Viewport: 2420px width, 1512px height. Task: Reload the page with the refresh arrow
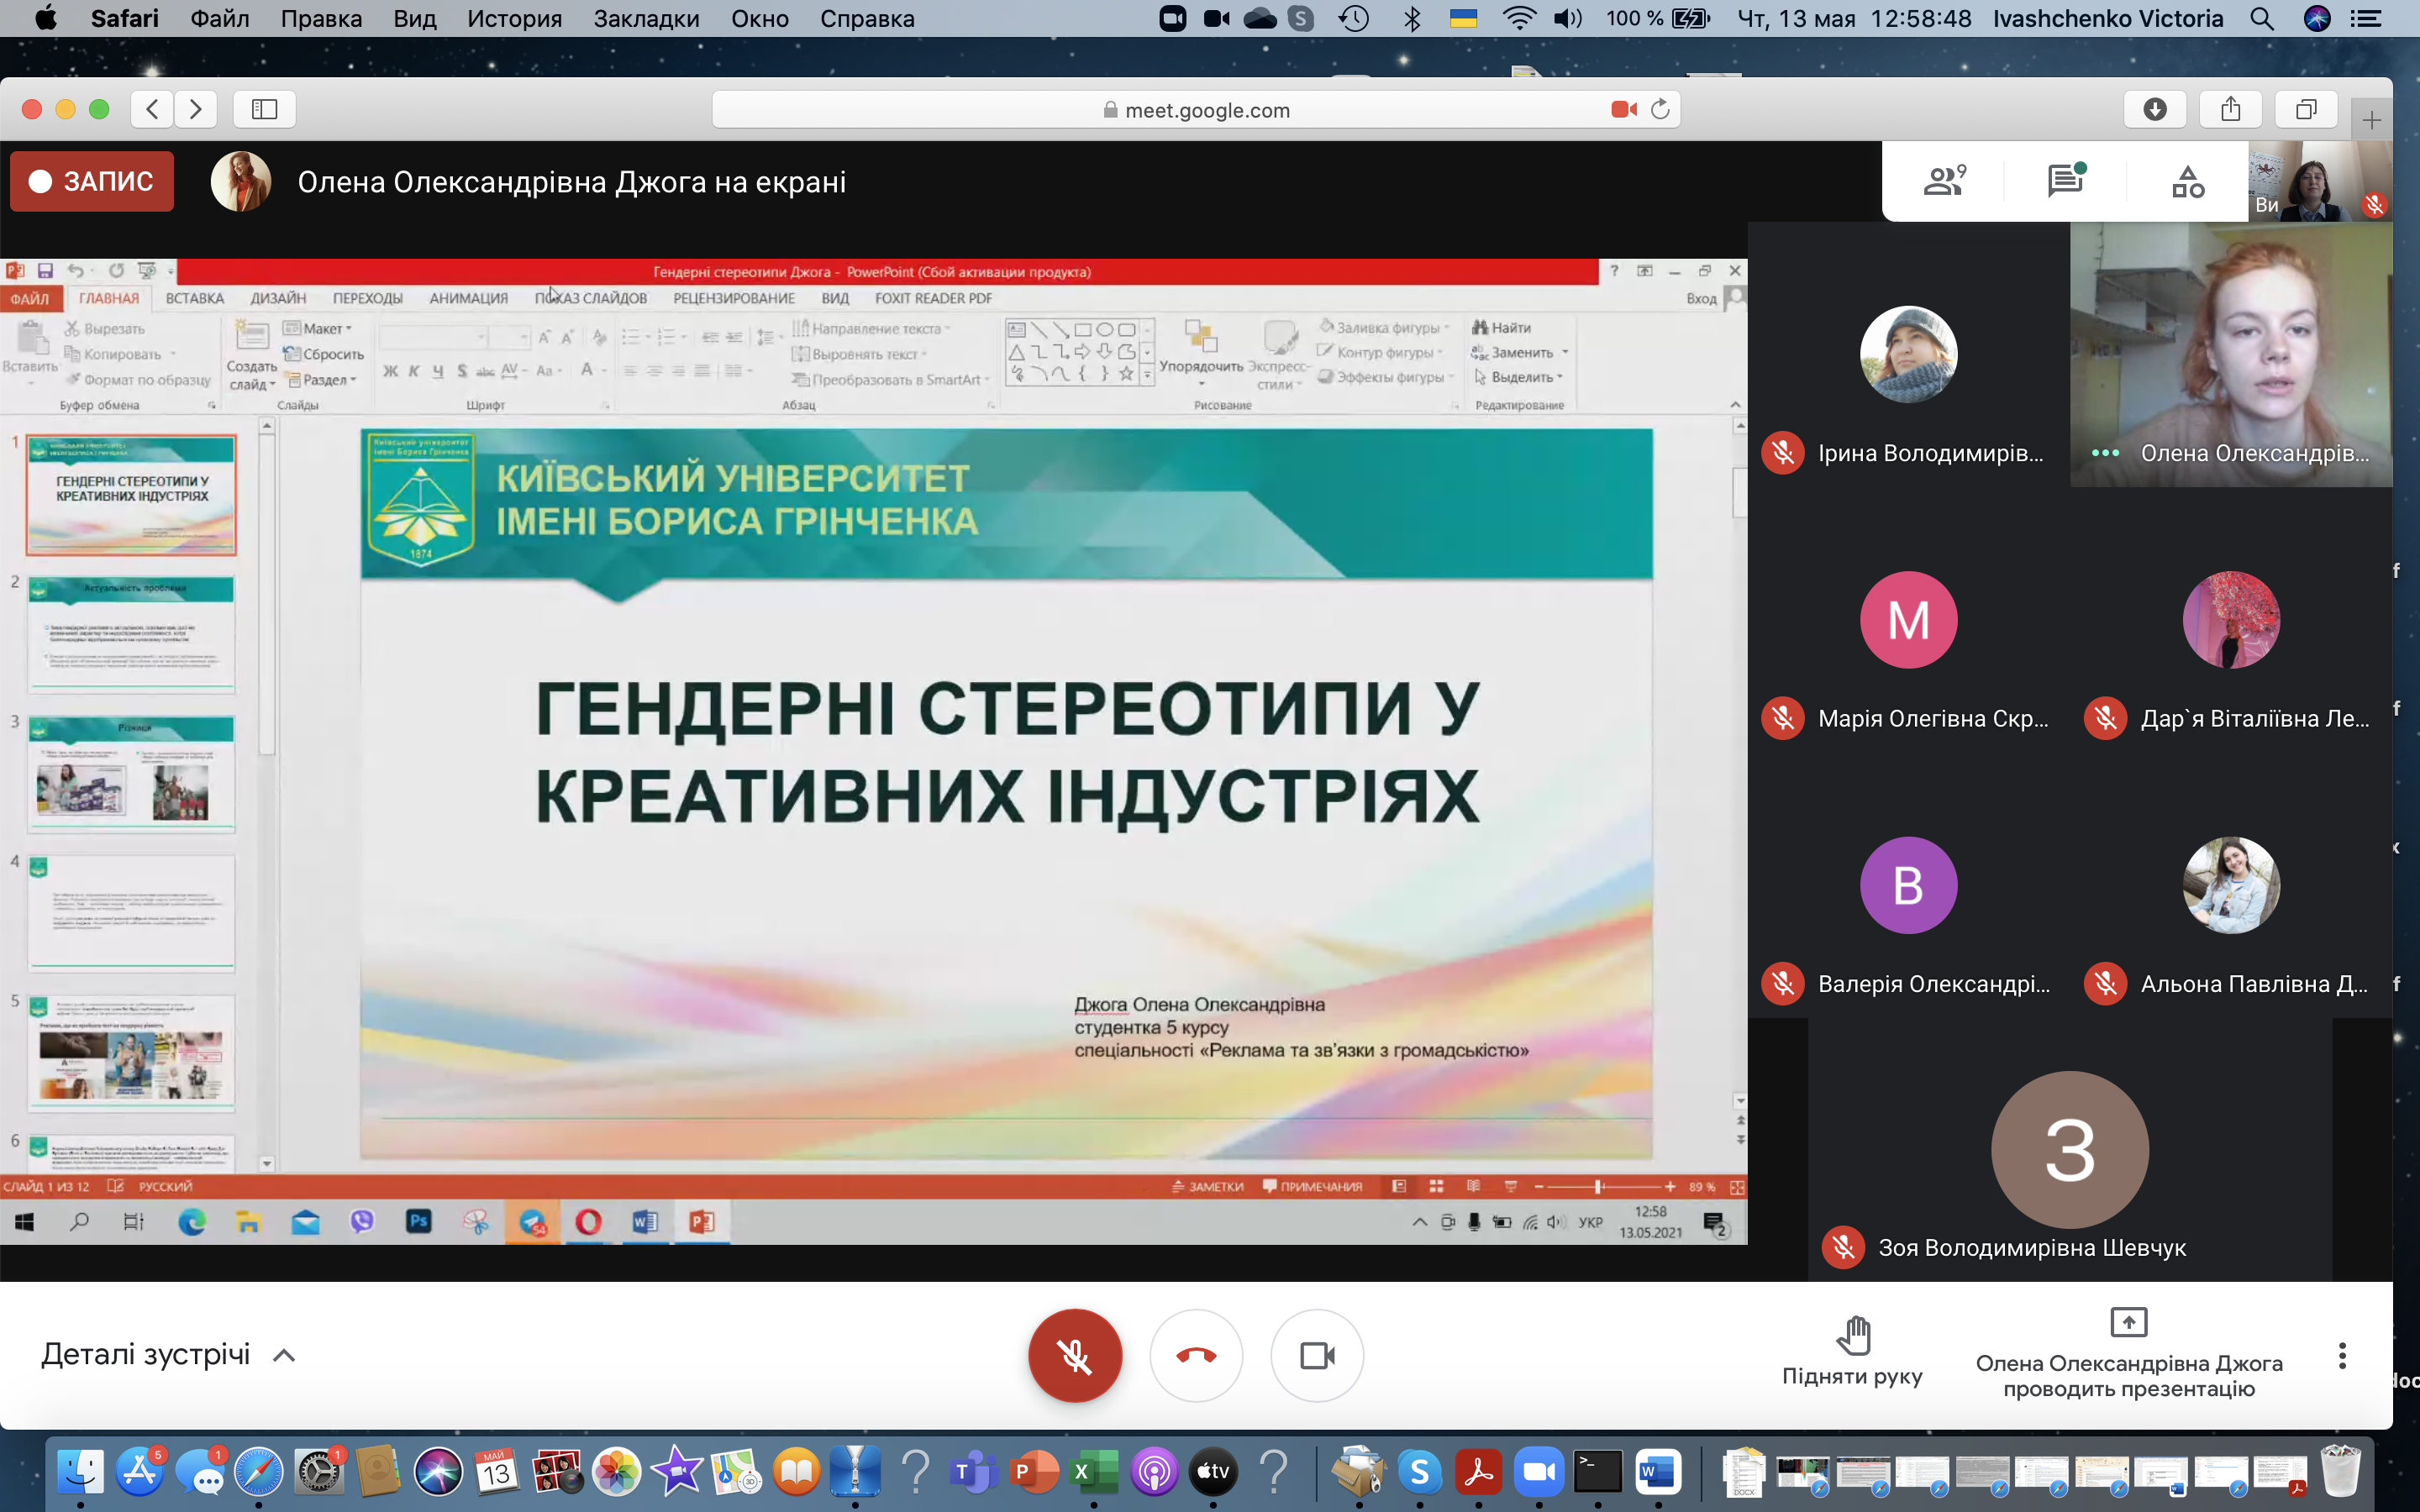coord(1660,109)
